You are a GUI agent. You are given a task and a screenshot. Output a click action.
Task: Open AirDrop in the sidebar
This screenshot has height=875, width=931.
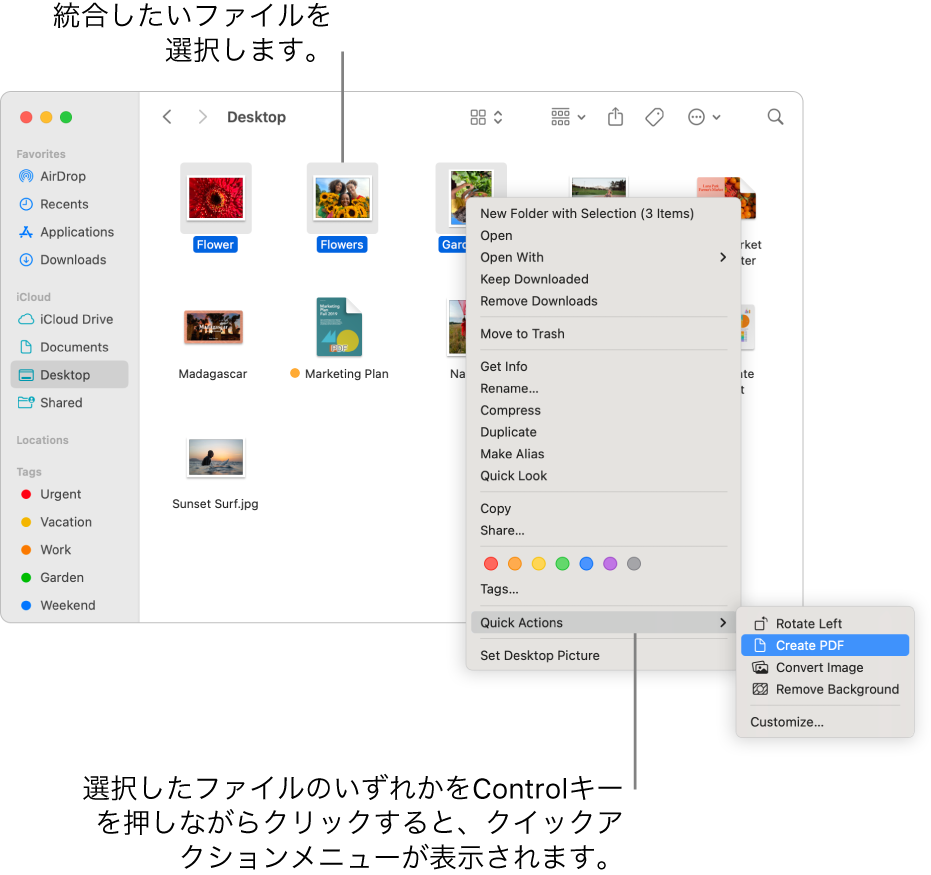click(69, 176)
